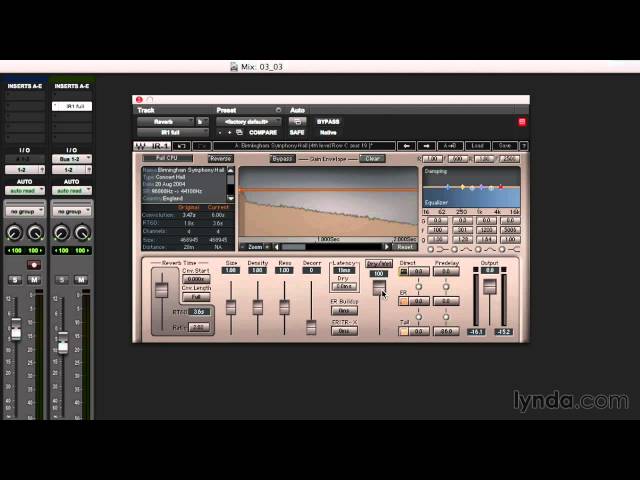Zoom in with plus beside Zoom

(x=267, y=247)
